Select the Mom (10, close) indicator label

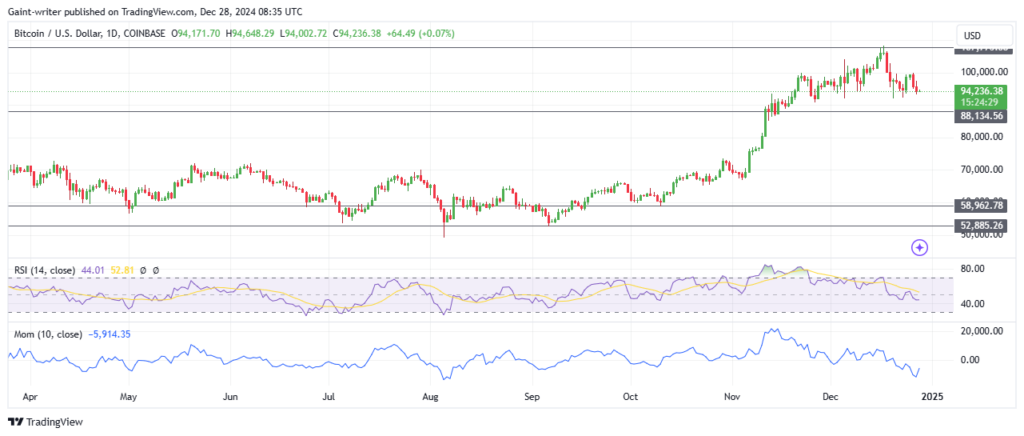(48, 334)
